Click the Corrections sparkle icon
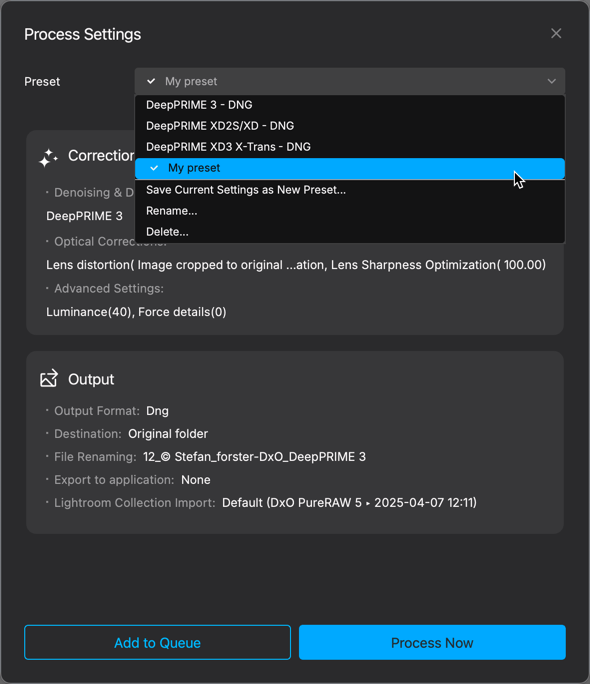590x684 pixels. 48,157
